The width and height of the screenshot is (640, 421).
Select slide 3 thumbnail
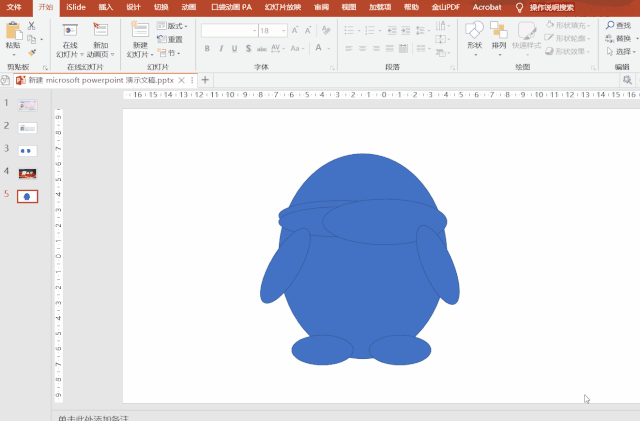[x=27, y=151]
